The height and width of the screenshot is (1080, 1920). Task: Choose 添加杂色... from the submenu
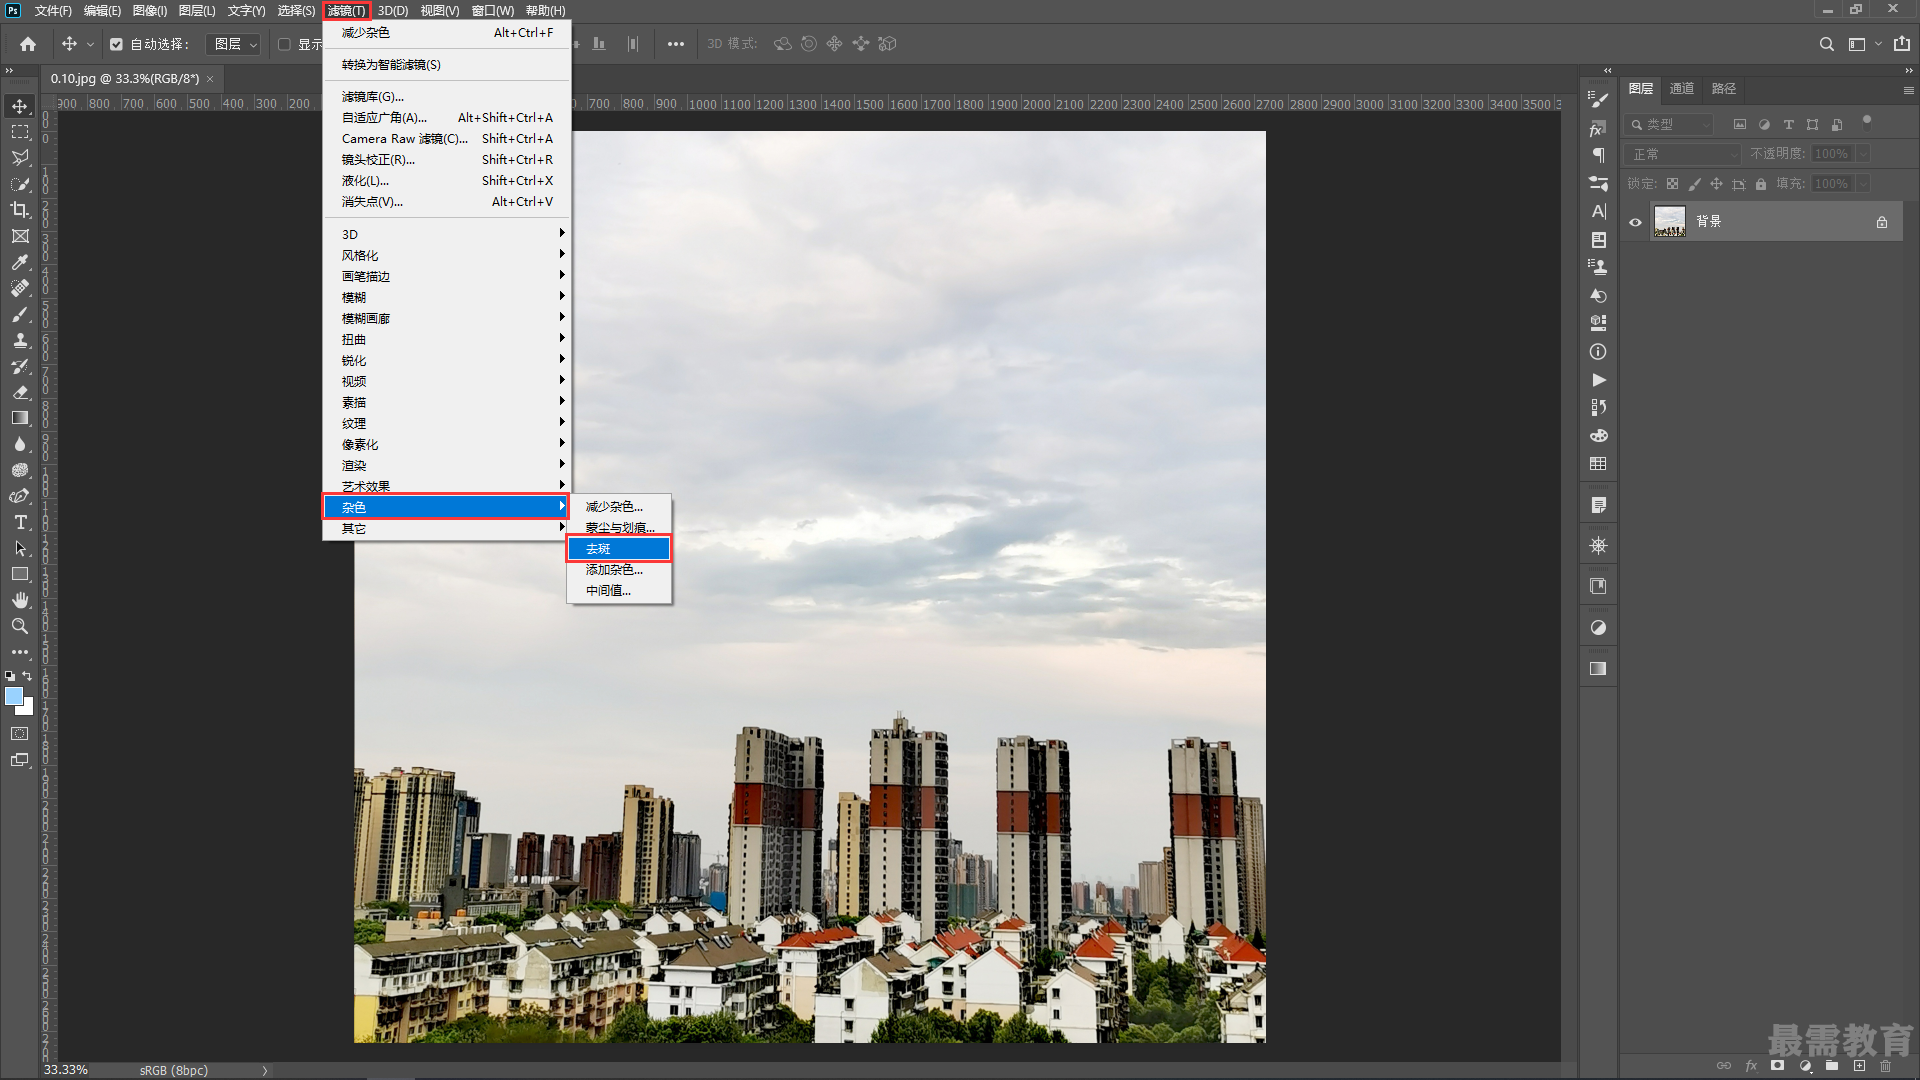[619, 569]
